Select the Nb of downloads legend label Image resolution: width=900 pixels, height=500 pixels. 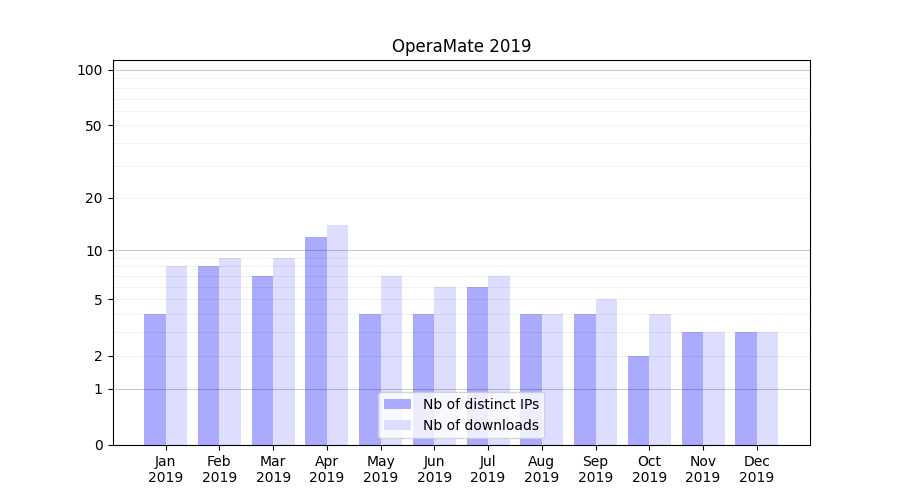(480, 425)
